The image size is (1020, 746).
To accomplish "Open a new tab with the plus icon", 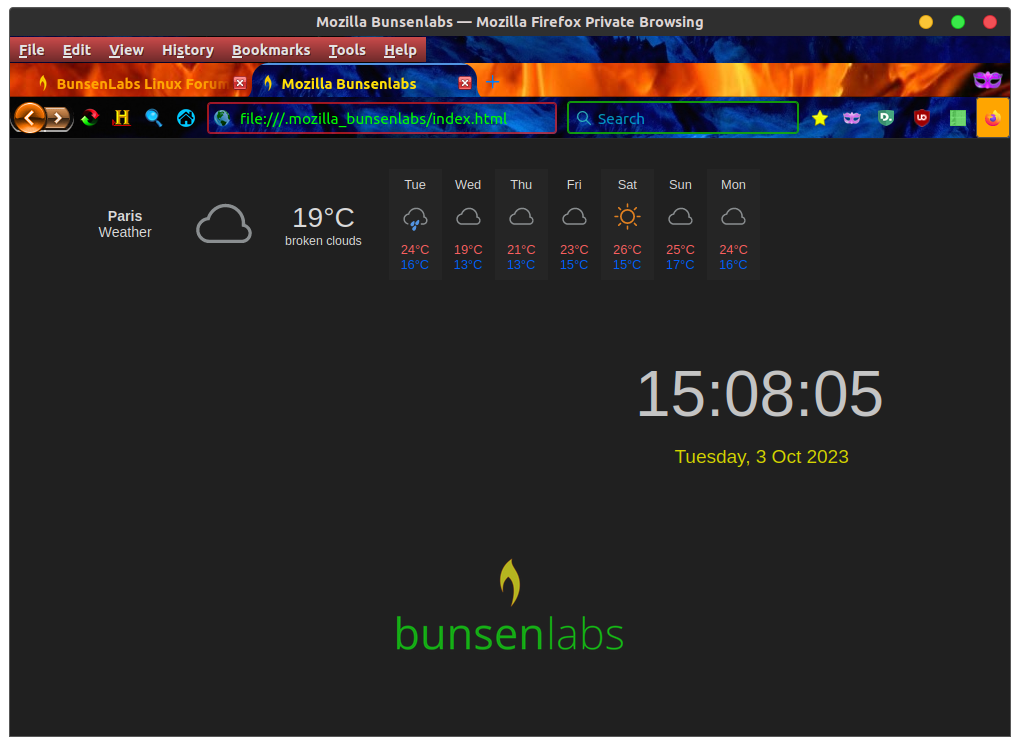I will [492, 83].
